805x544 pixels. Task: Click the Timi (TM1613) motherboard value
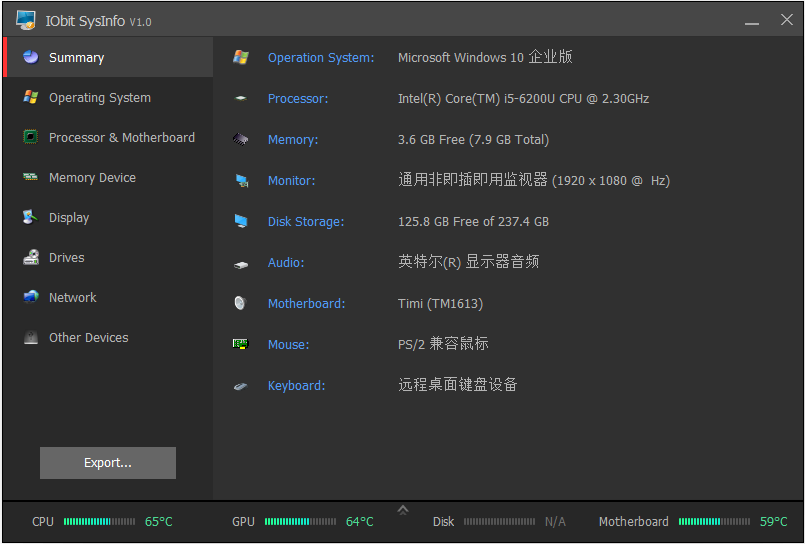pos(440,304)
